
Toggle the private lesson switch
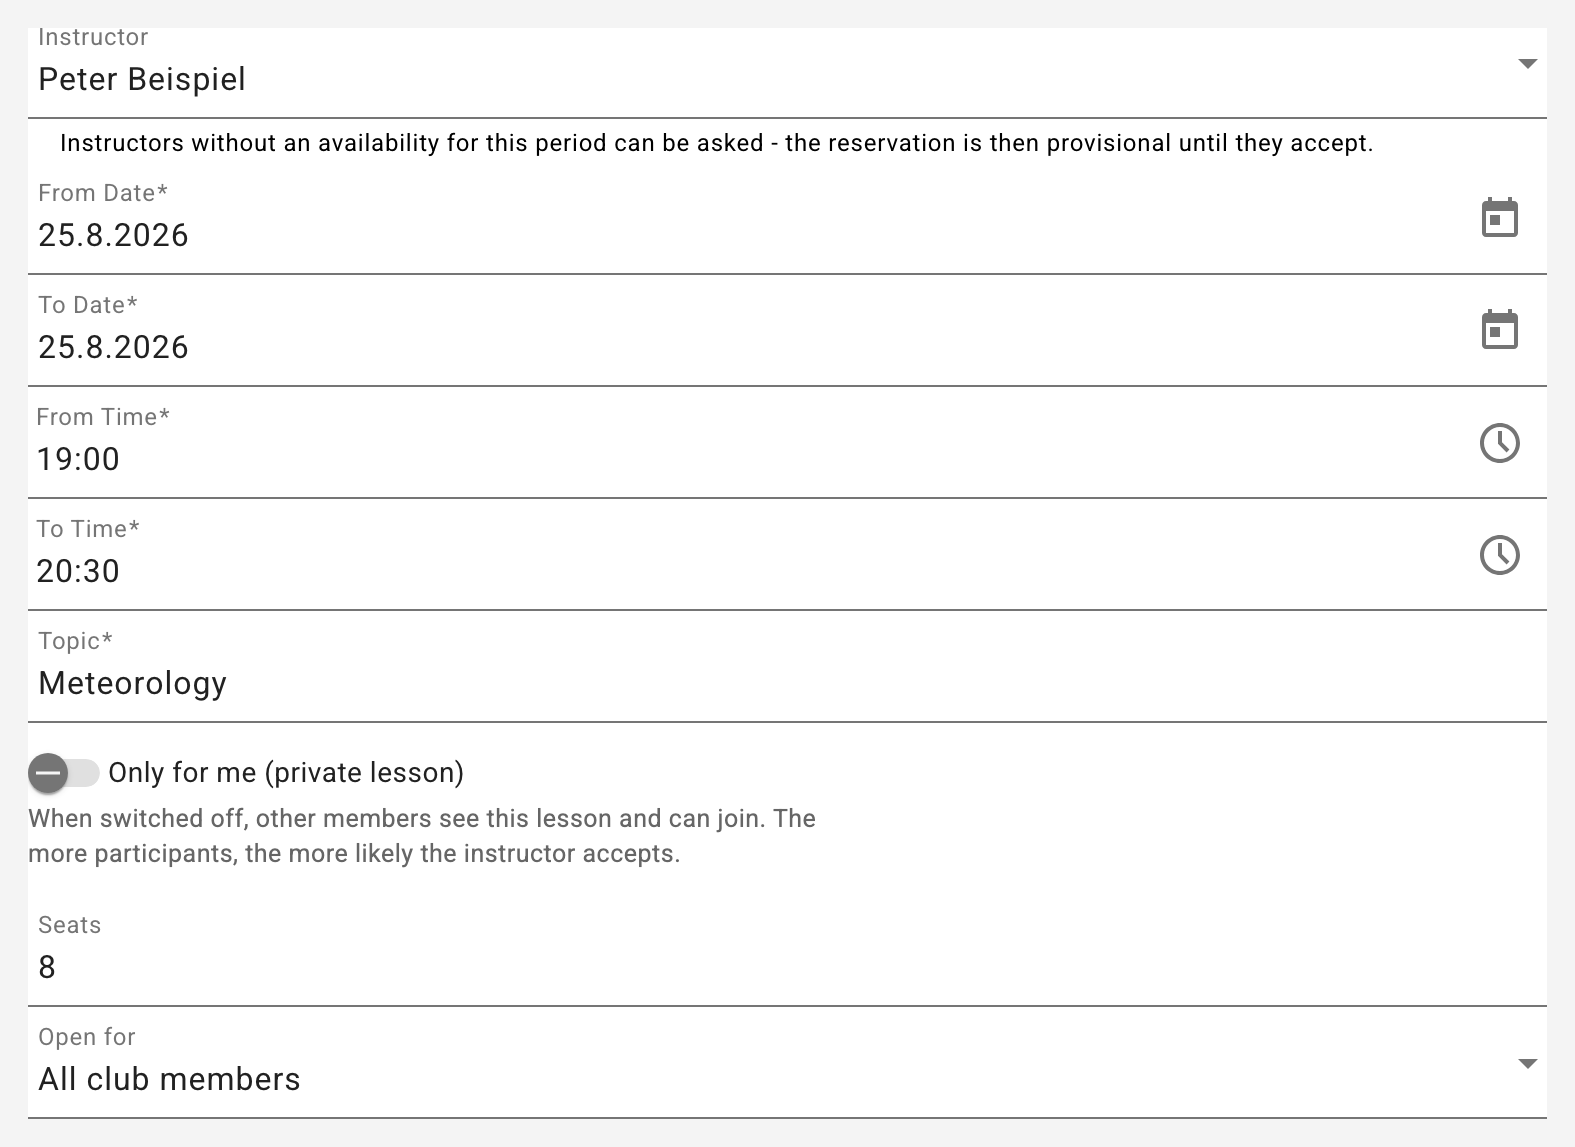63,773
